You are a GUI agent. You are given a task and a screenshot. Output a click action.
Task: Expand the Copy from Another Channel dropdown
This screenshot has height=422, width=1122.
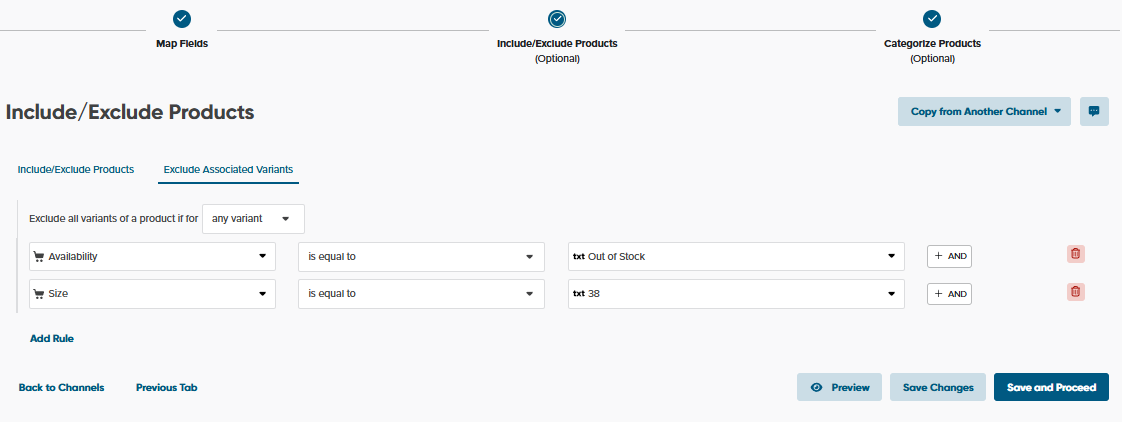(984, 112)
